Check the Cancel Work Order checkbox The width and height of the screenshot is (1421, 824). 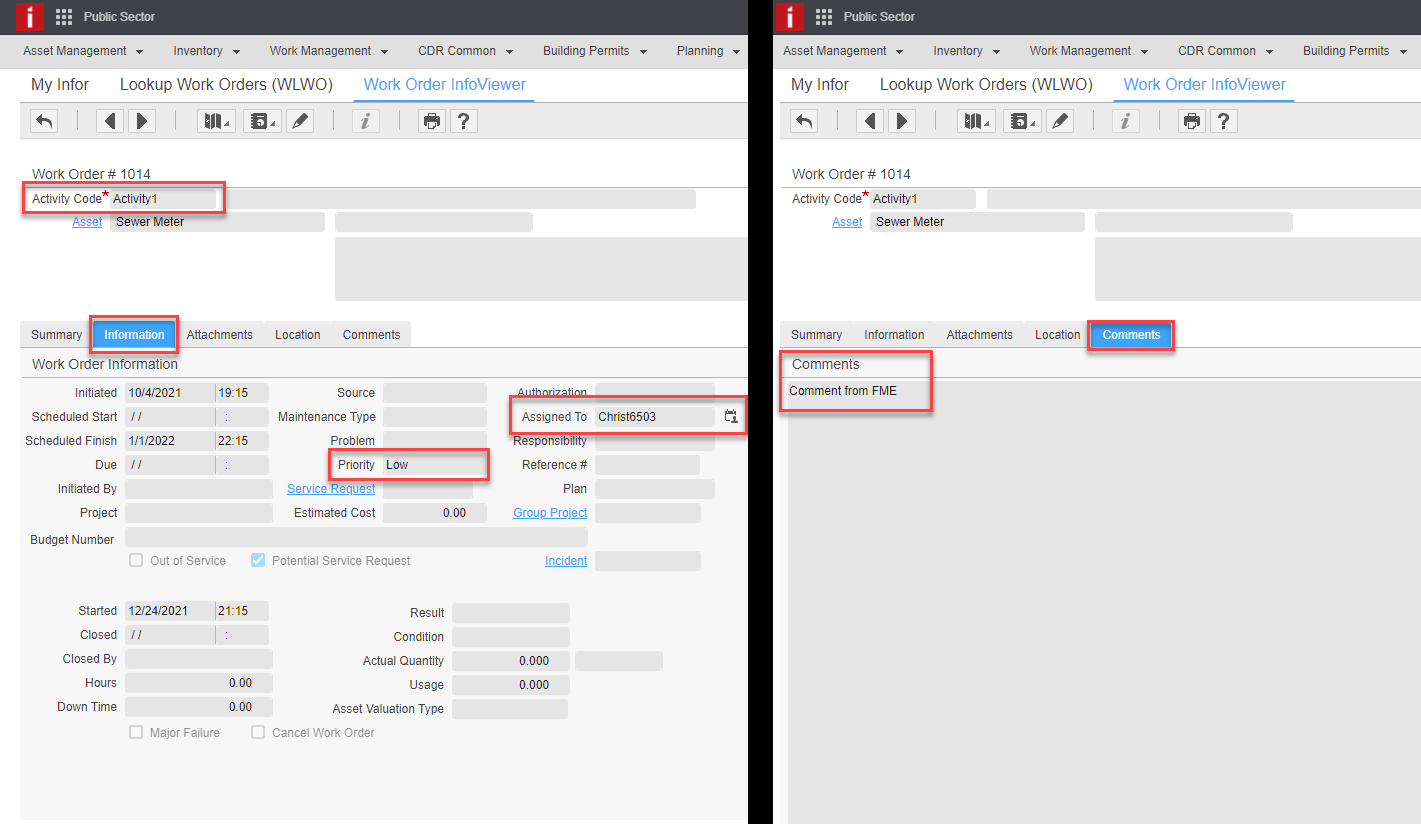point(258,732)
